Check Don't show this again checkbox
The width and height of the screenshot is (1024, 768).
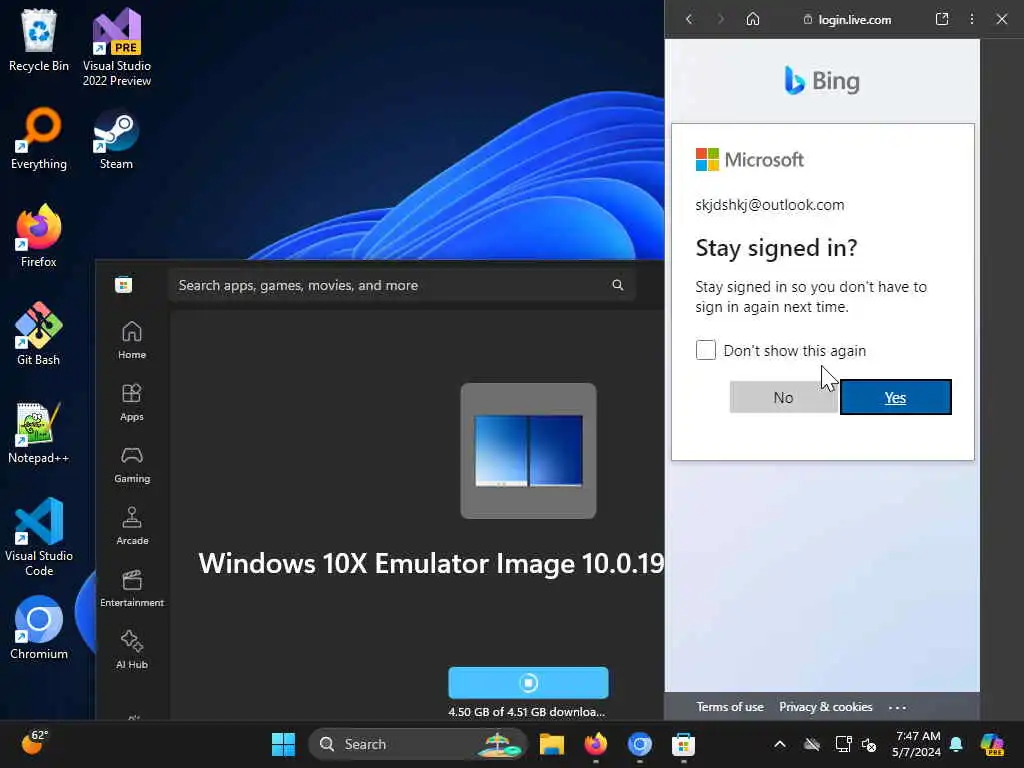(706, 350)
